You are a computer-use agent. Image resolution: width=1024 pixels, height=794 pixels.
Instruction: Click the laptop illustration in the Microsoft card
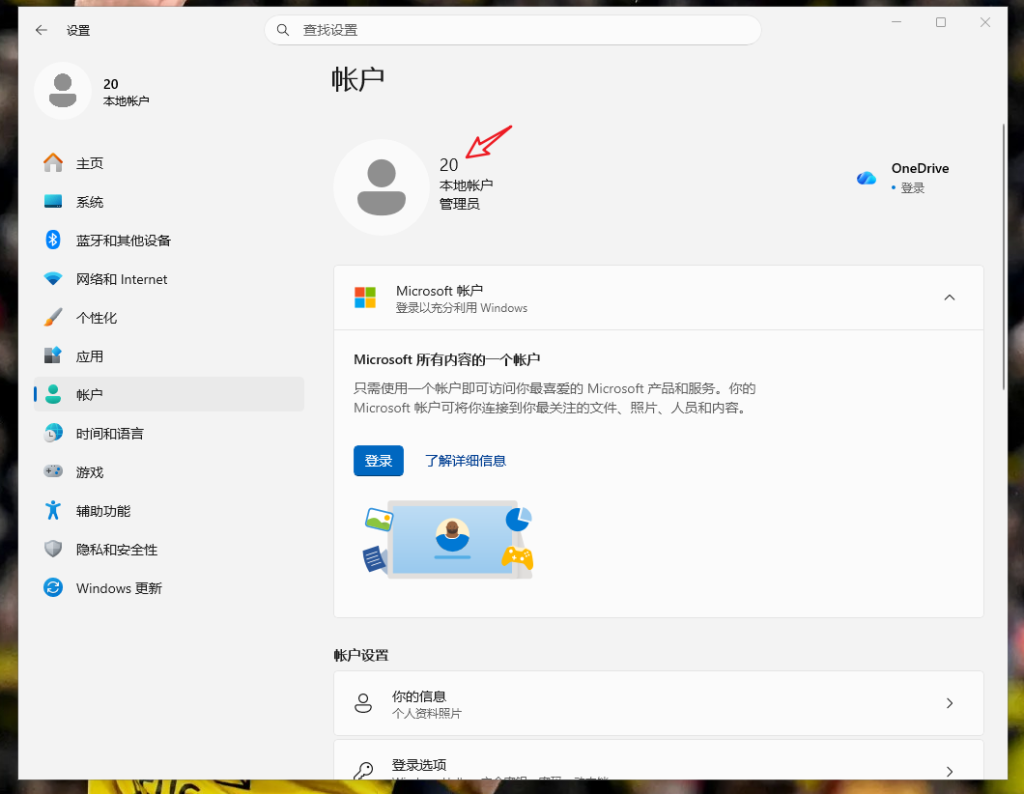449,540
